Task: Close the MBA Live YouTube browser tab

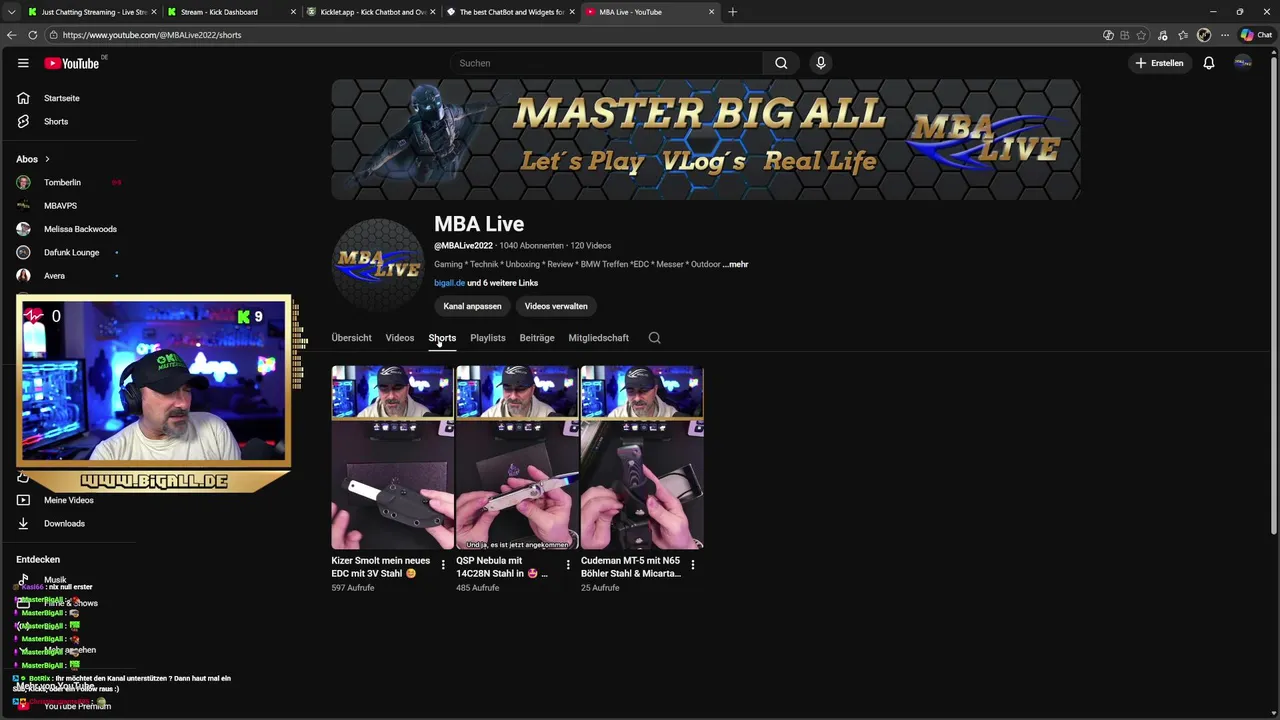Action: pos(712,12)
